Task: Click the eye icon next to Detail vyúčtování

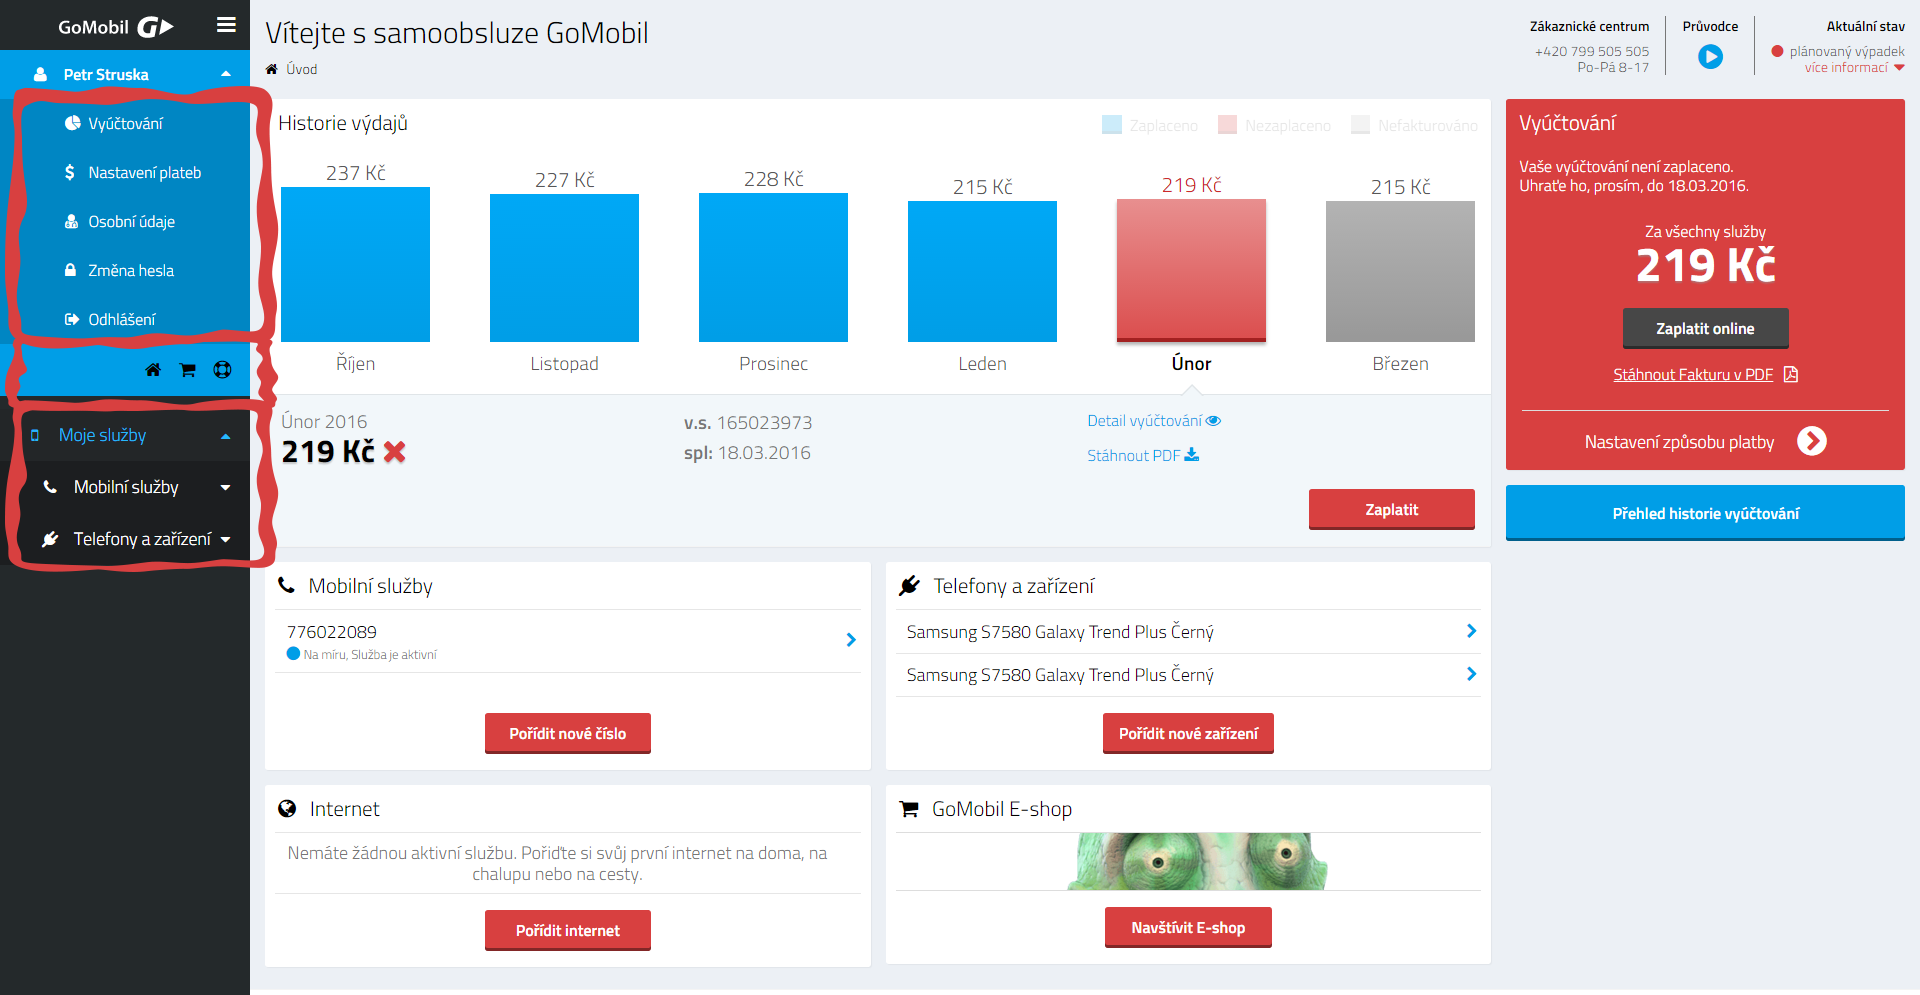Action: click(x=1213, y=421)
